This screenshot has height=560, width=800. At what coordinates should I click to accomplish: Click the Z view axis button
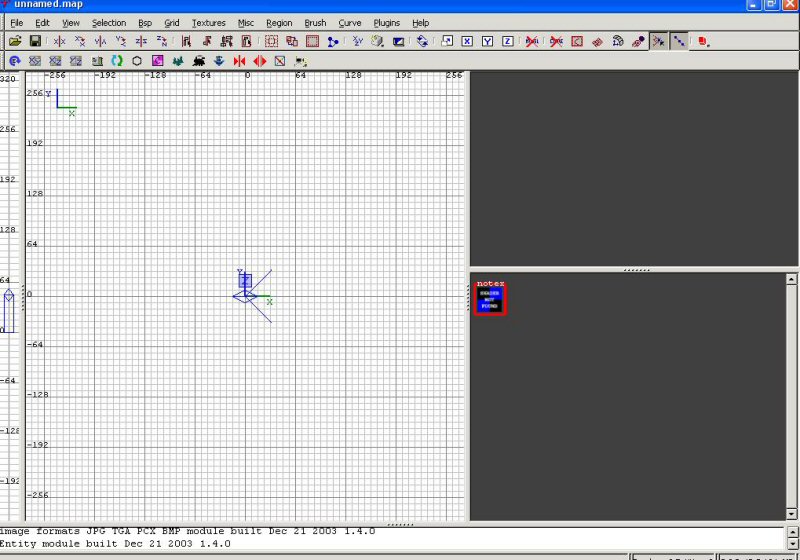507,41
